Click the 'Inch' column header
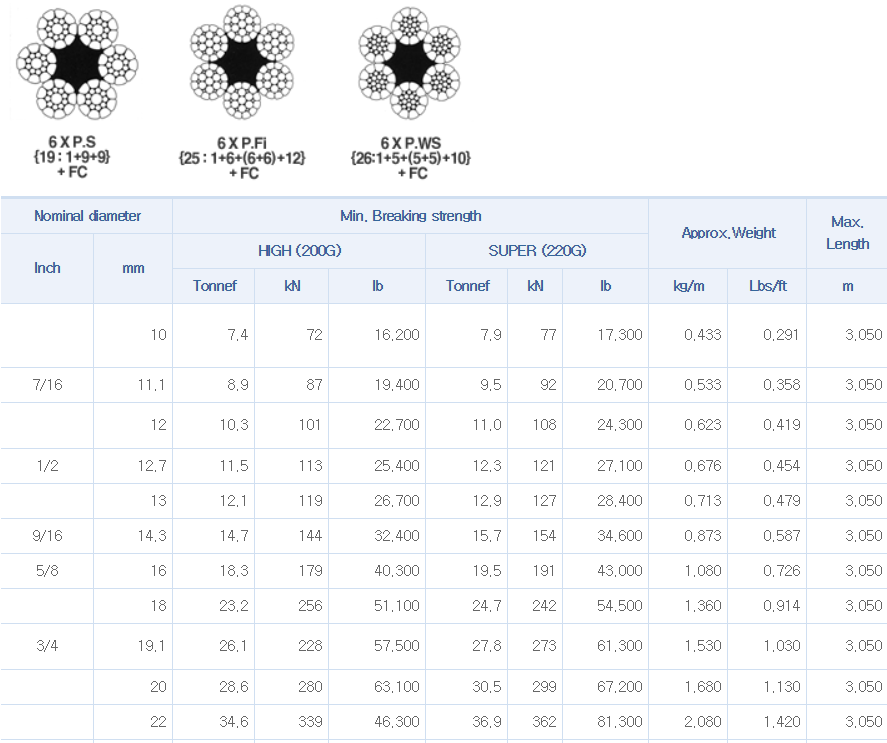Image resolution: width=887 pixels, height=743 pixels. pyautogui.click(x=47, y=268)
